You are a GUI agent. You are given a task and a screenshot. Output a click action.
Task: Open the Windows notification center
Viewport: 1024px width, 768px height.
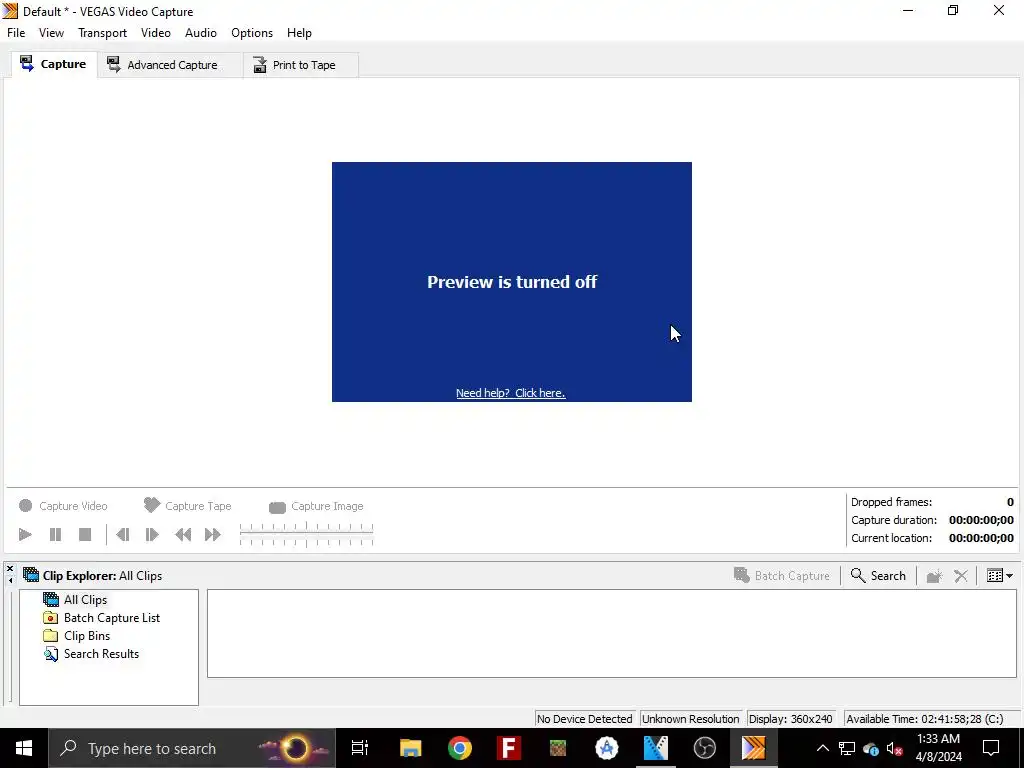[x=991, y=748]
